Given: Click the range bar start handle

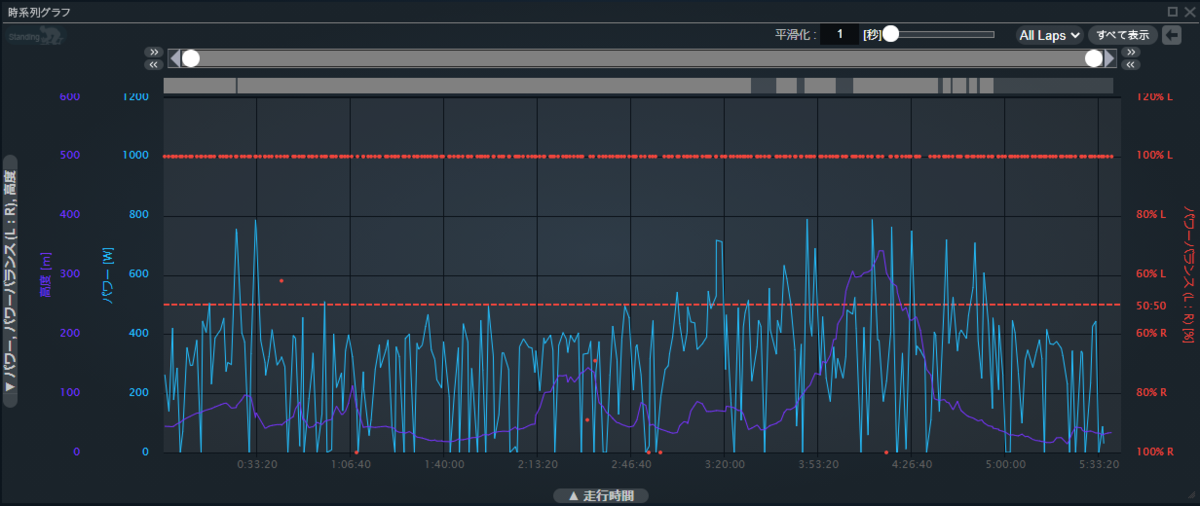Looking at the screenshot, I should point(191,58).
